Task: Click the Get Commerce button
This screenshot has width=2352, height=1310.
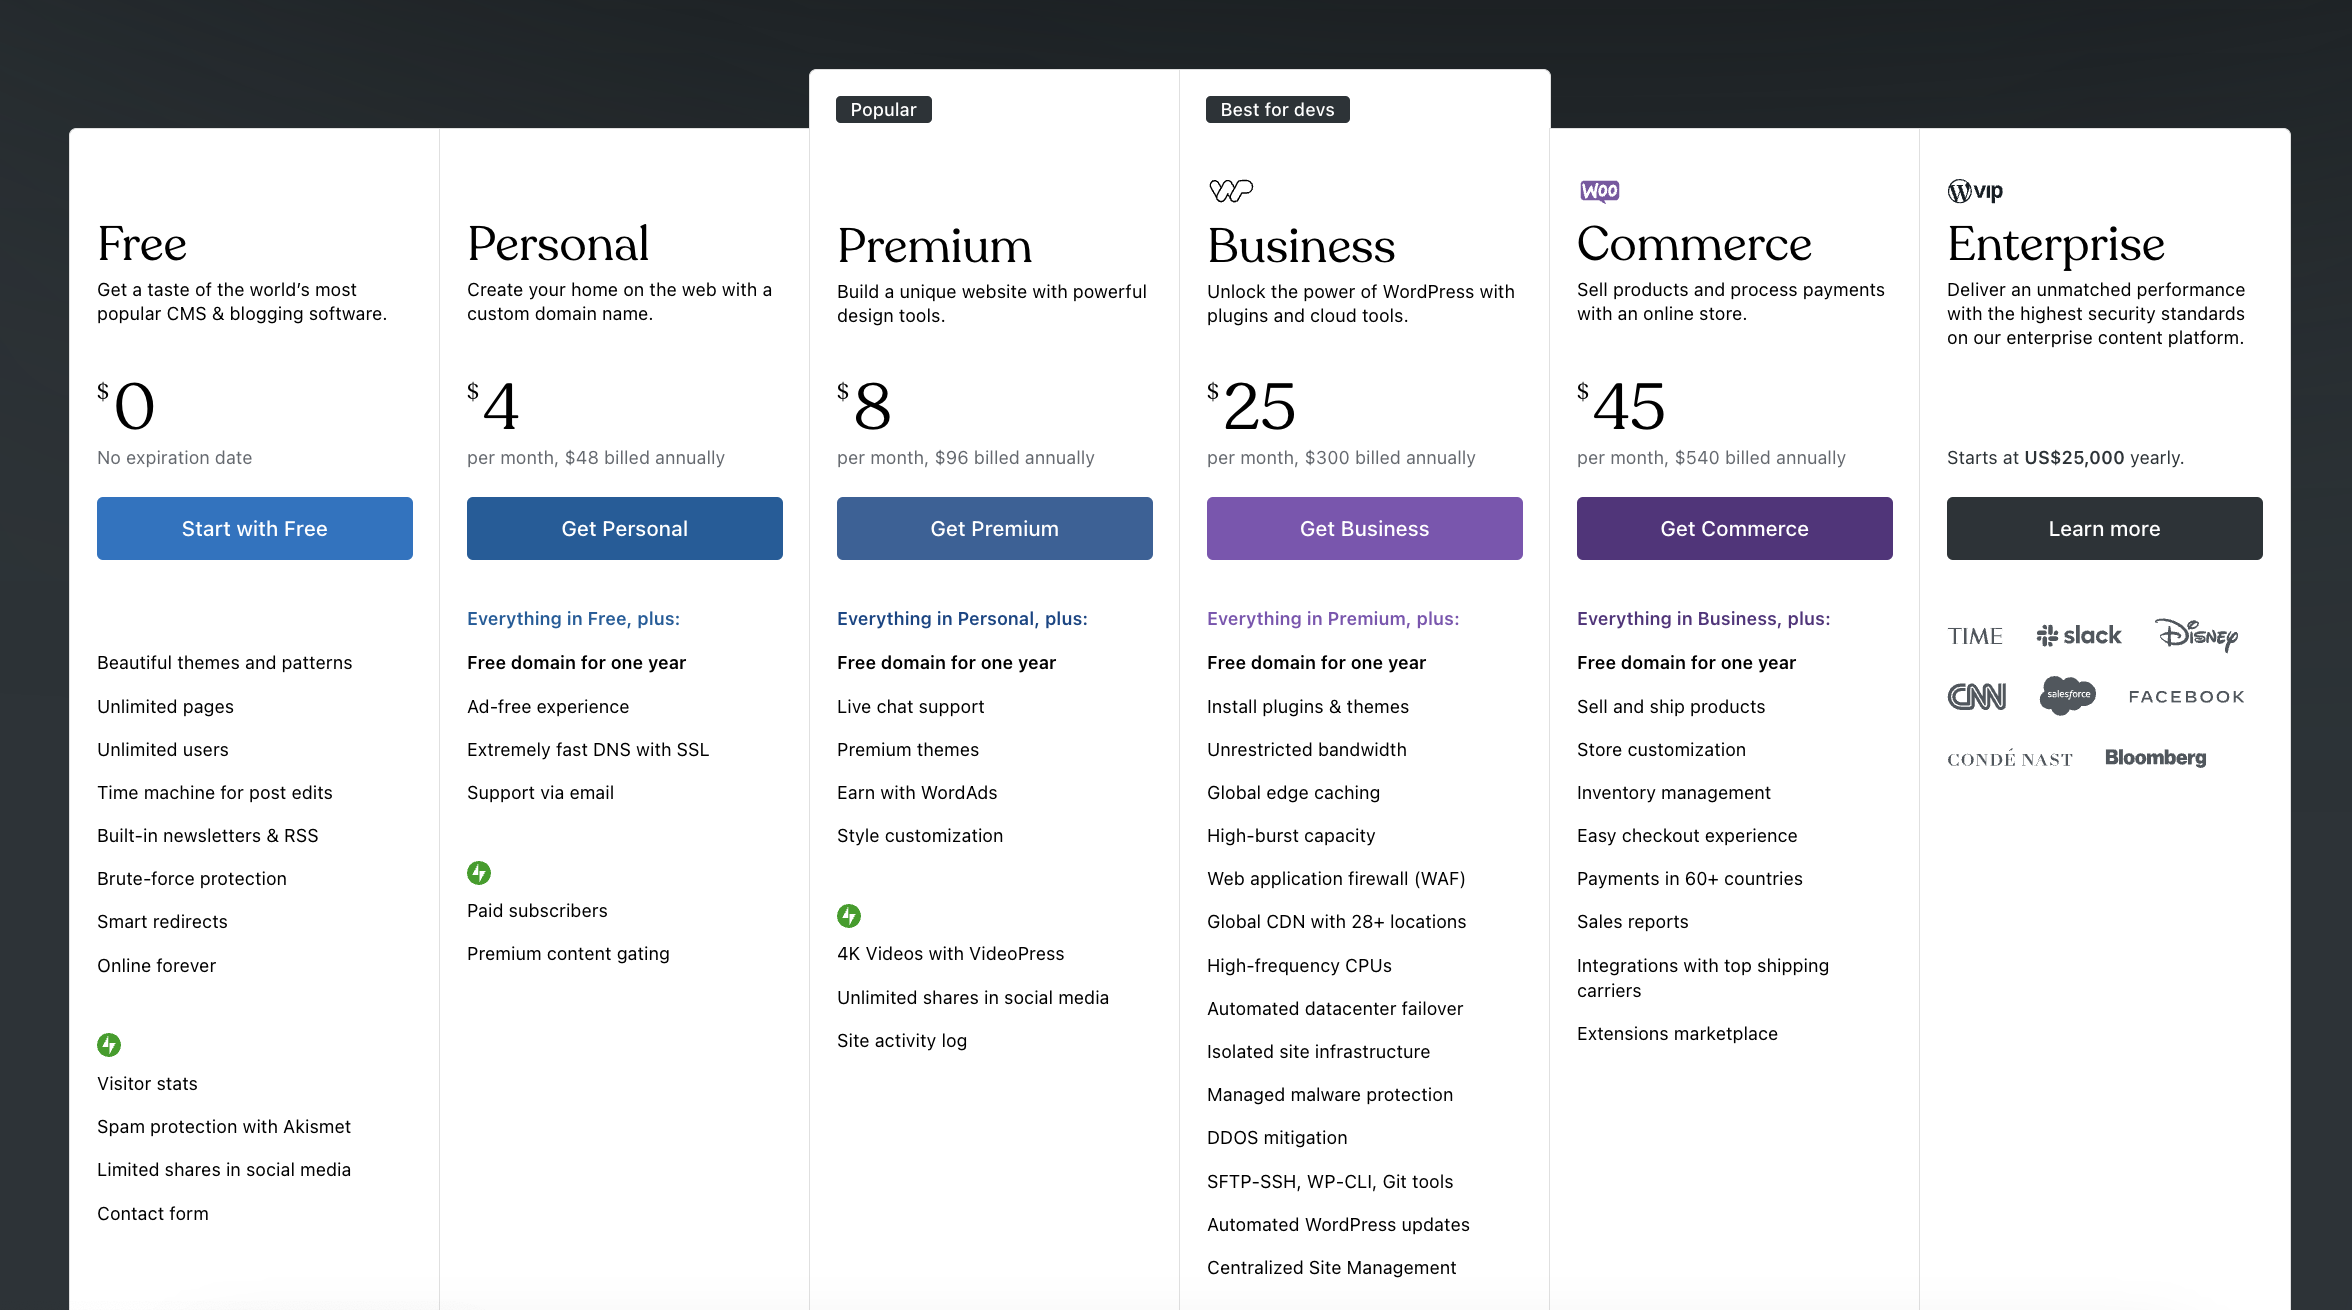Action: click(x=1735, y=529)
